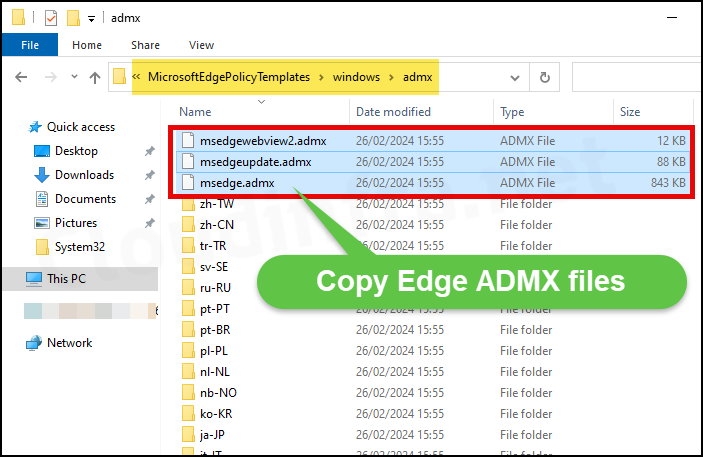Click the Properties checkmark icon in title bar
Viewport: 703px width, 457px height.
pyautogui.click(x=51, y=18)
